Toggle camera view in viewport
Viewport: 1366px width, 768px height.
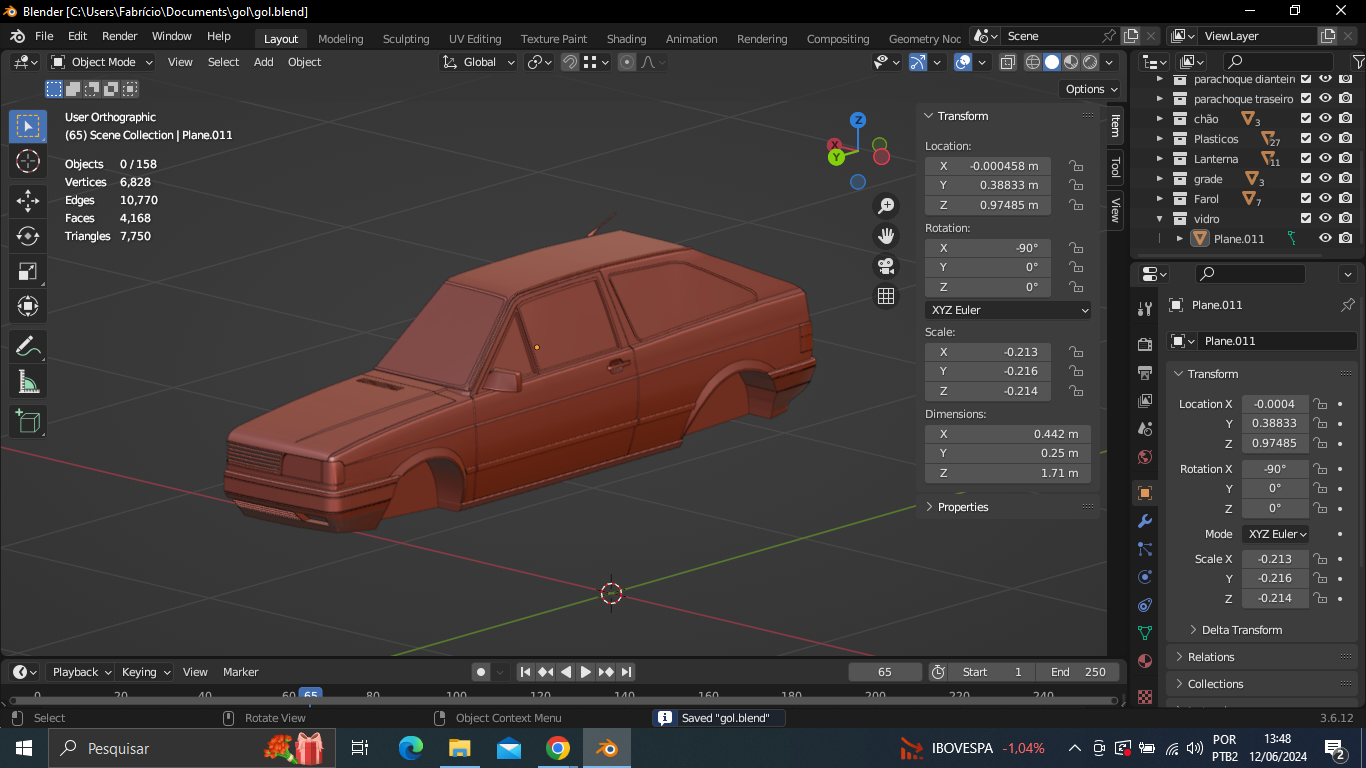coord(886,266)
